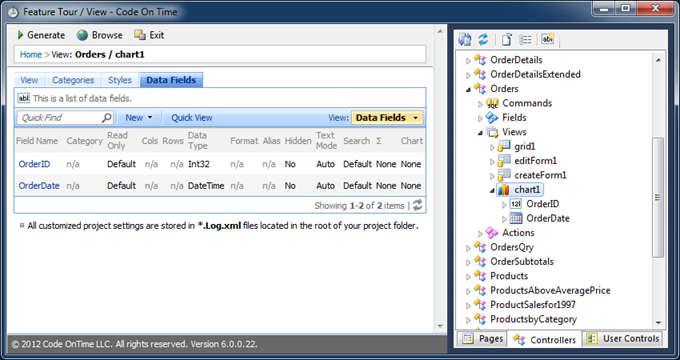Open the New dropdown menu
The height and width of the screenshot is (360, 680).
139,118
